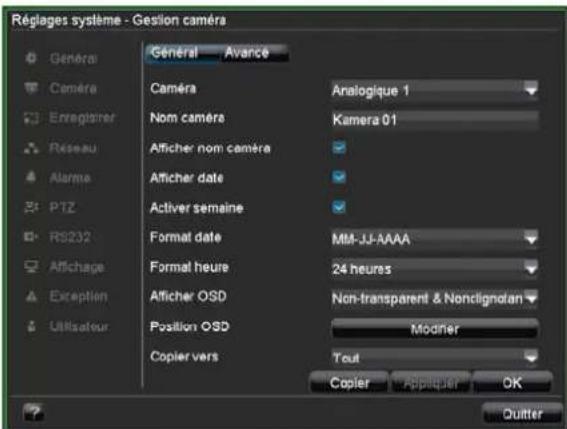Expand the Afficher OSD dropdown
This screenshot has width=567, height=429.
pyautogui.click(x=435, y=298)
